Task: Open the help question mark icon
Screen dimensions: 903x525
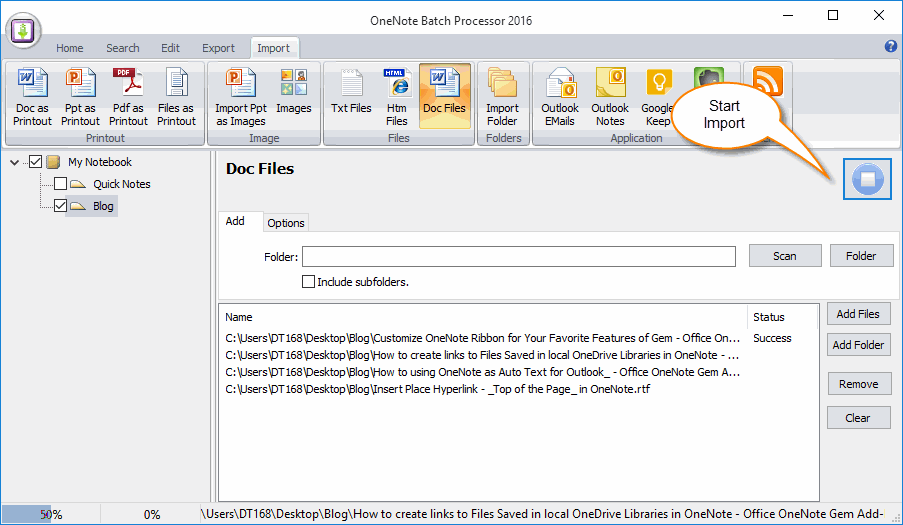Action: (890, 46)
